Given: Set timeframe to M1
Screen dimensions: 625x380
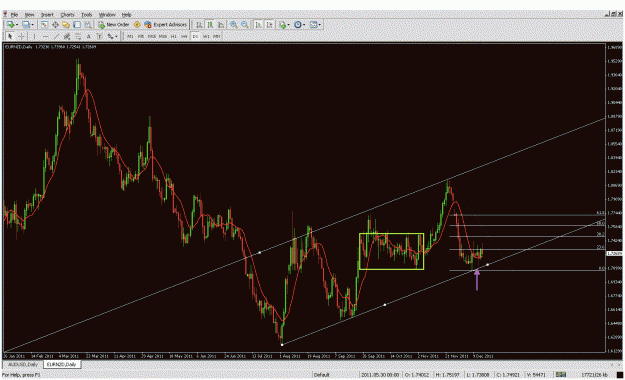Looking at the screenshot, I should pyautogui.click(x=130, y=36).
